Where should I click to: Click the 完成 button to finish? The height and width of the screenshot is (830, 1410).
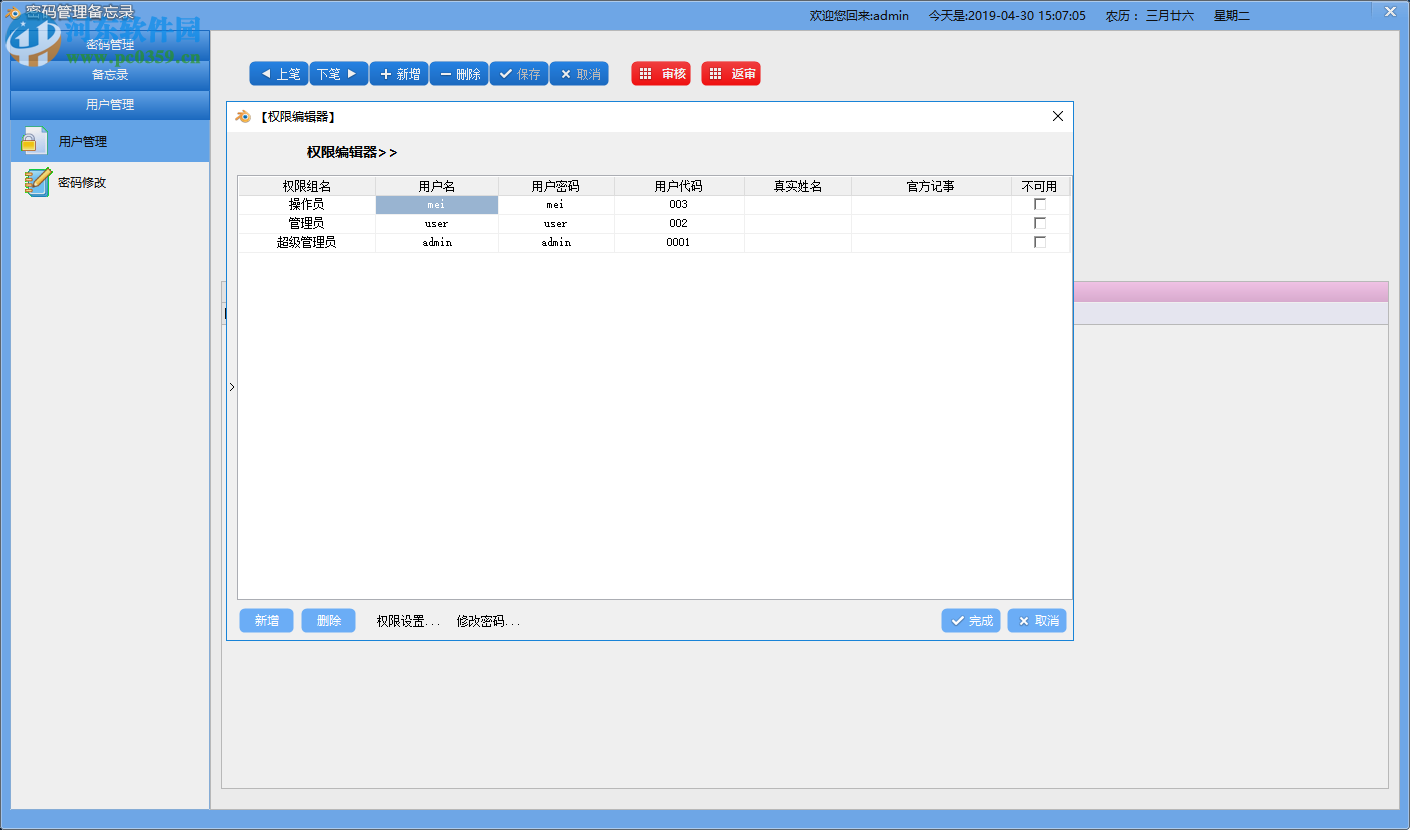(970, 620)
